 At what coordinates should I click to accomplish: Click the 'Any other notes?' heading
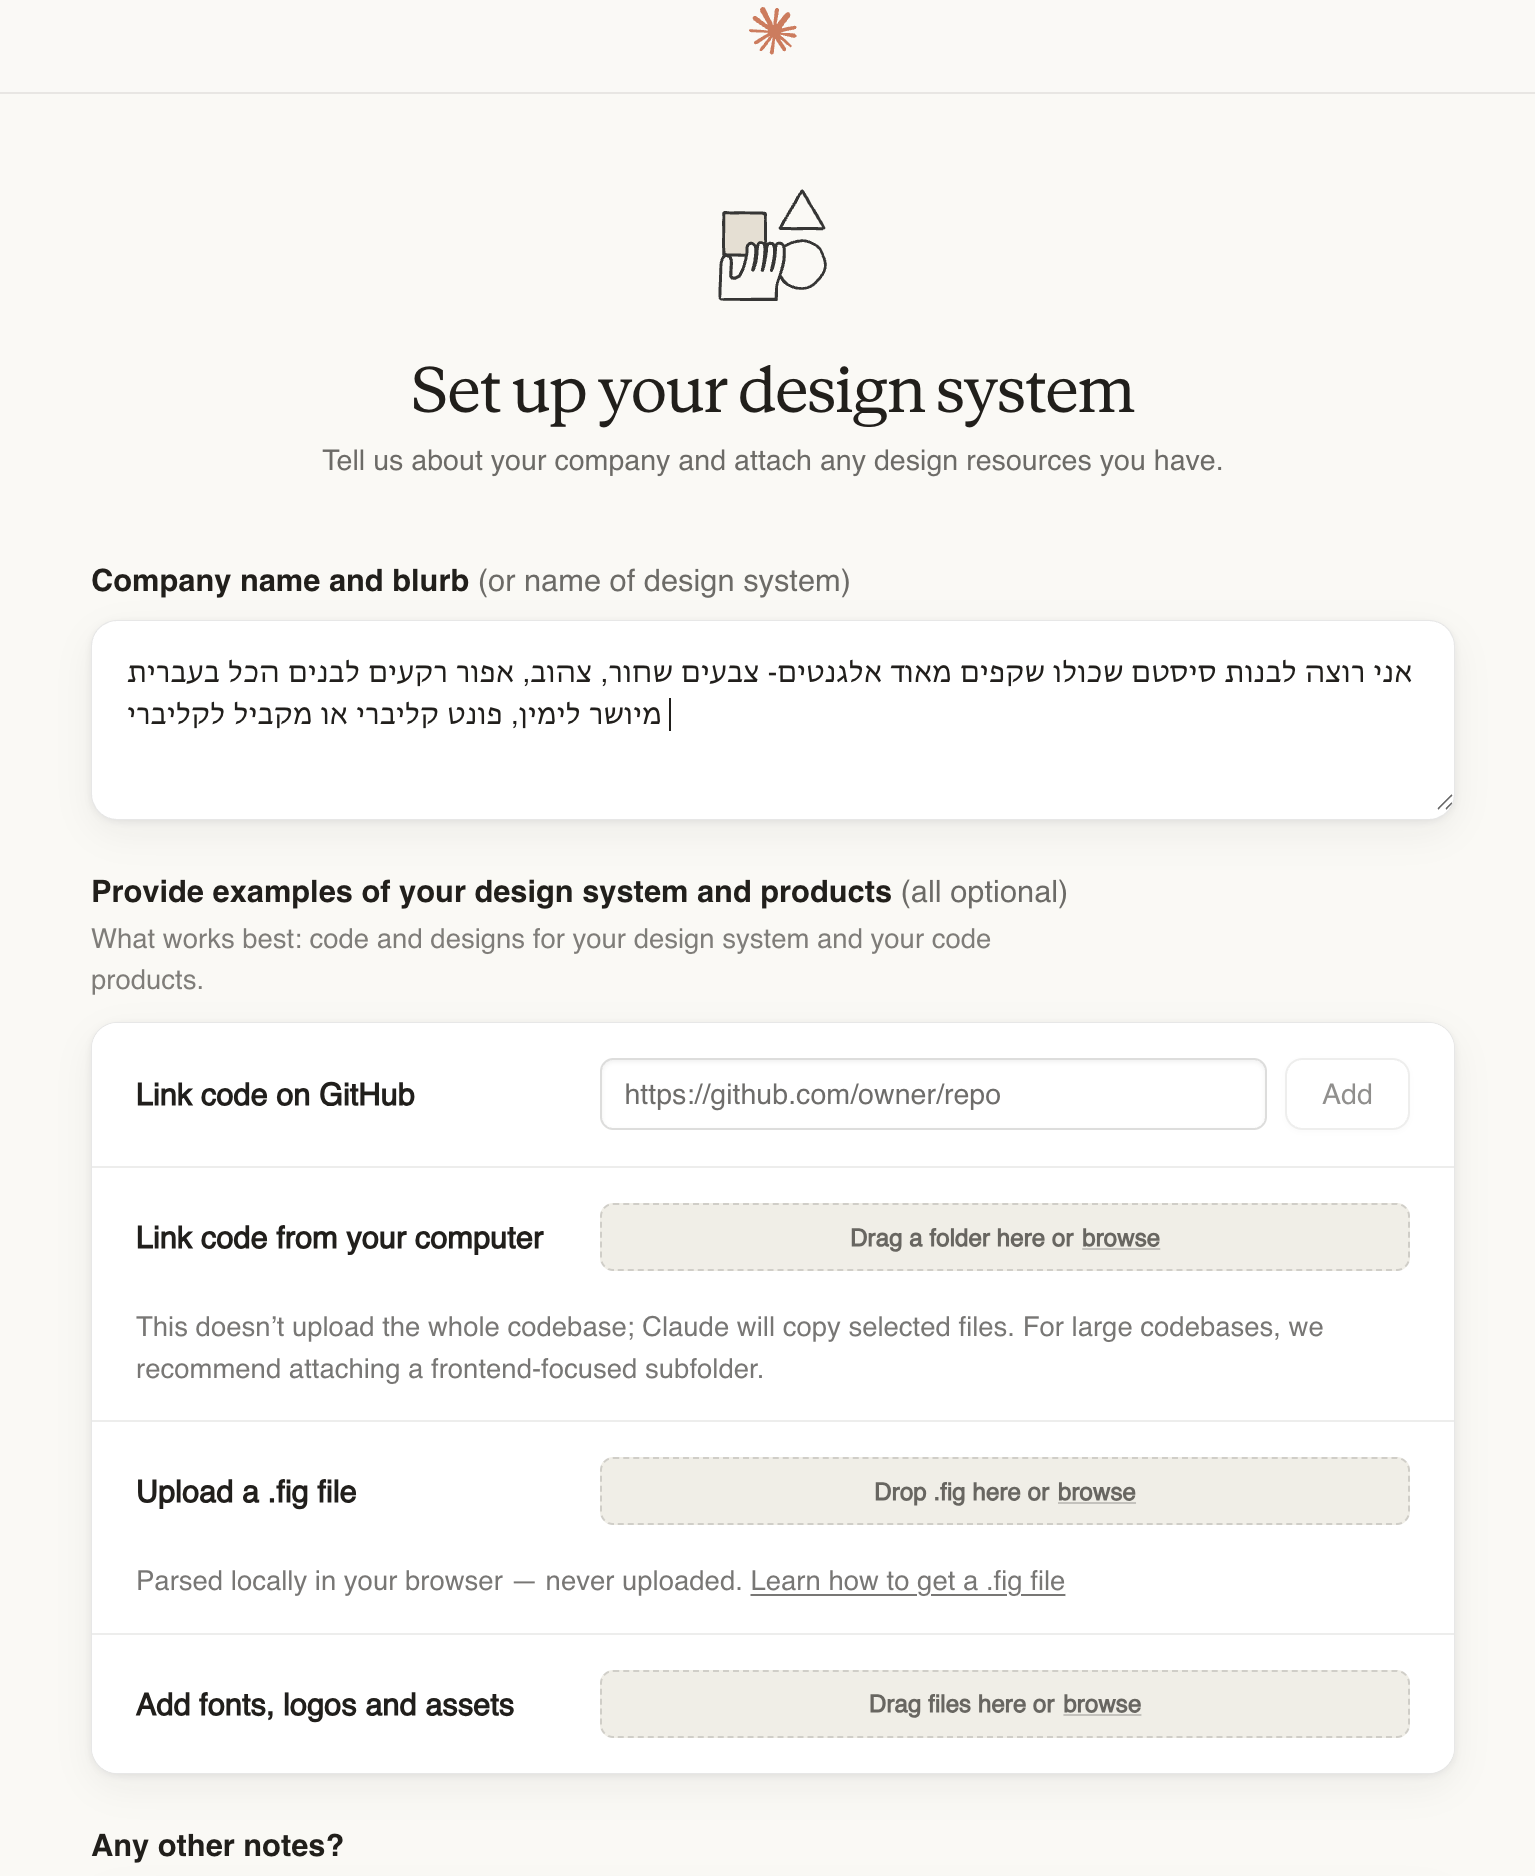[217, 1845]
